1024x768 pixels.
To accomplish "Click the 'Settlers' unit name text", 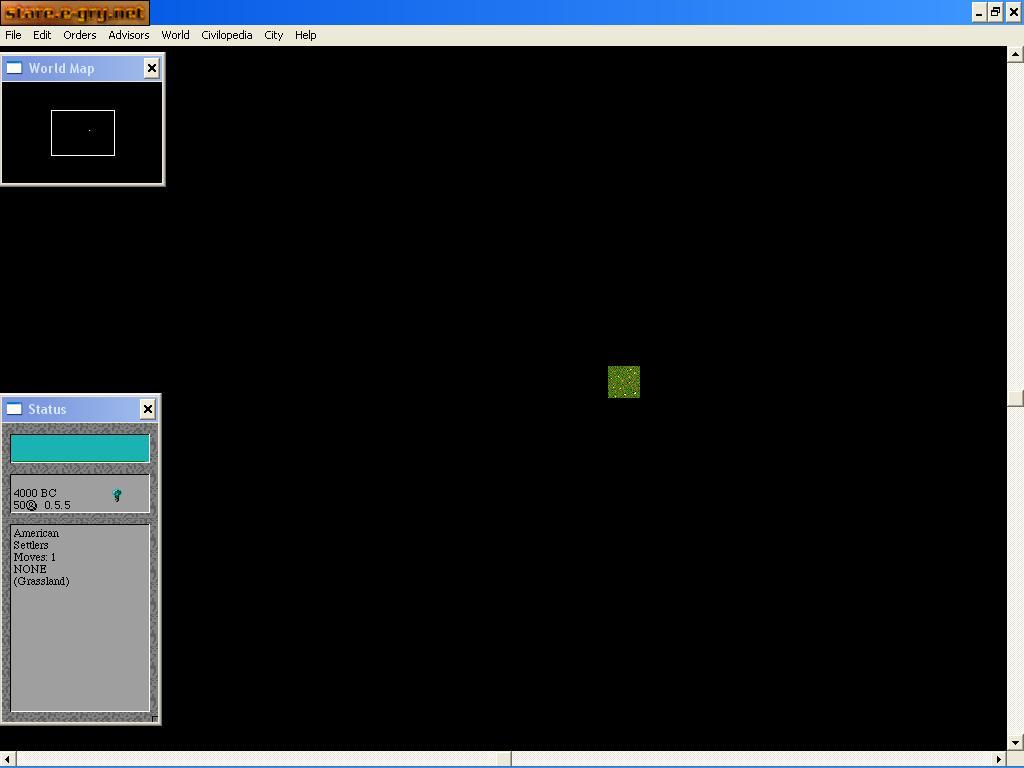I will click(x=31, y=545).
